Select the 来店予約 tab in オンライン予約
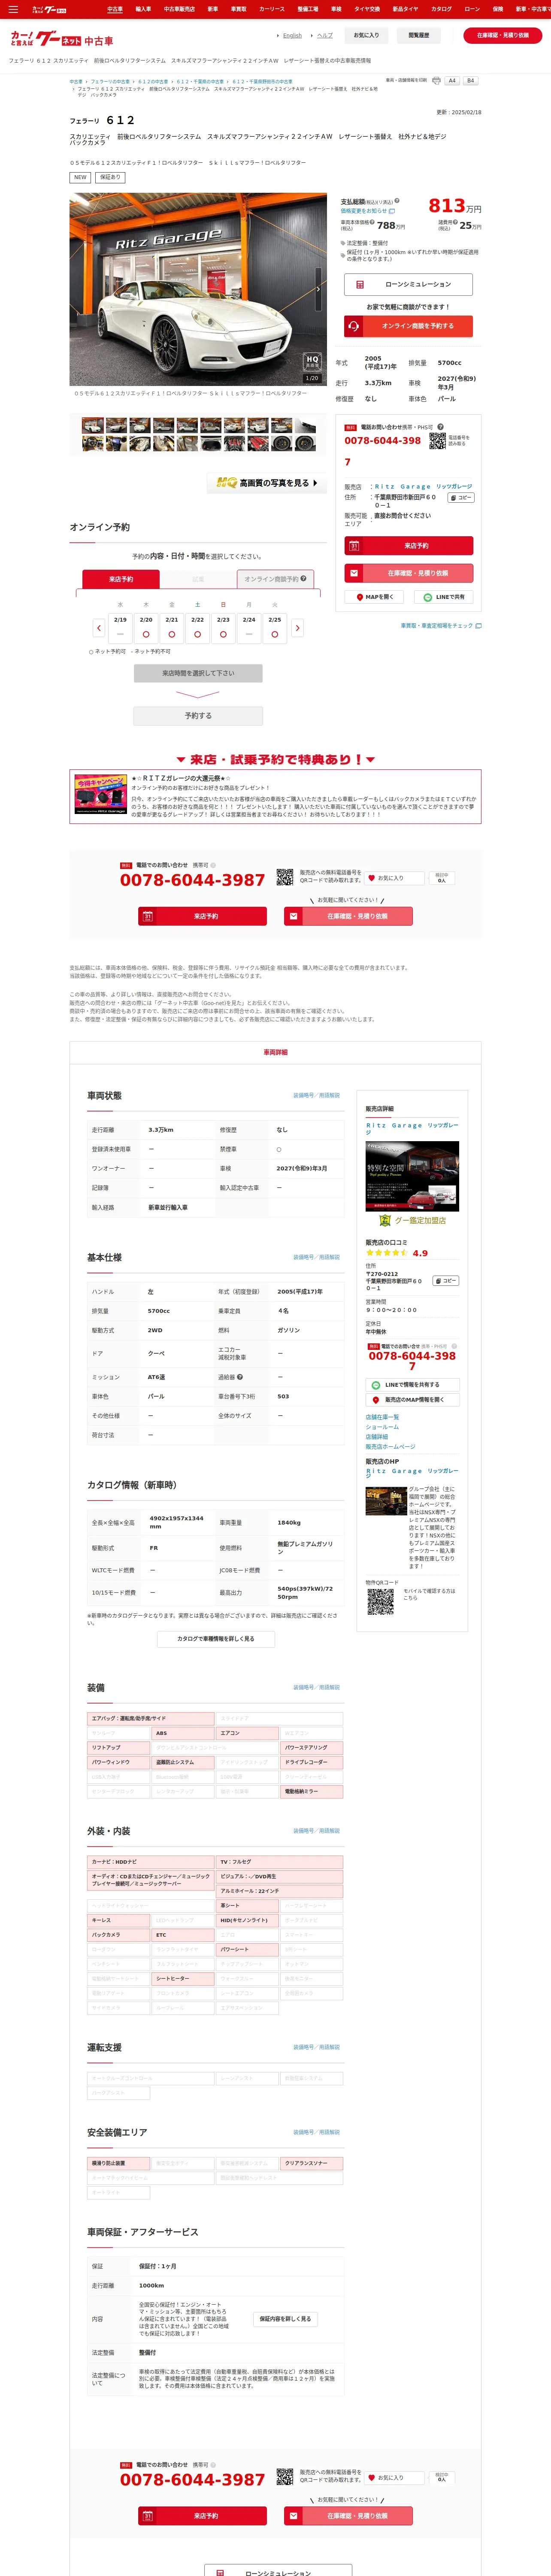This screenshot has height=2576, width=551. pyautogui.click(x=121, y=579)
